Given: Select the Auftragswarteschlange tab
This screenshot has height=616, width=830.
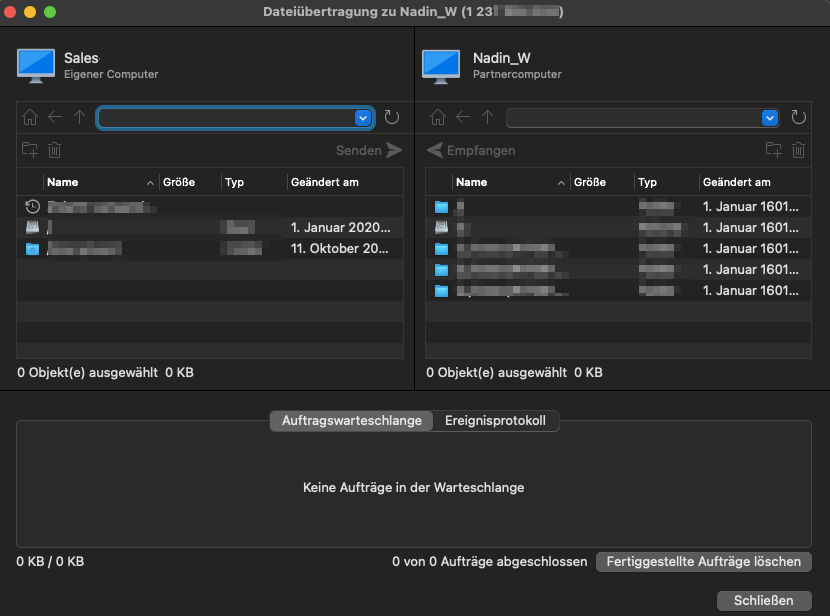Looking at the screenshot, I should click(x=351, y=421).
